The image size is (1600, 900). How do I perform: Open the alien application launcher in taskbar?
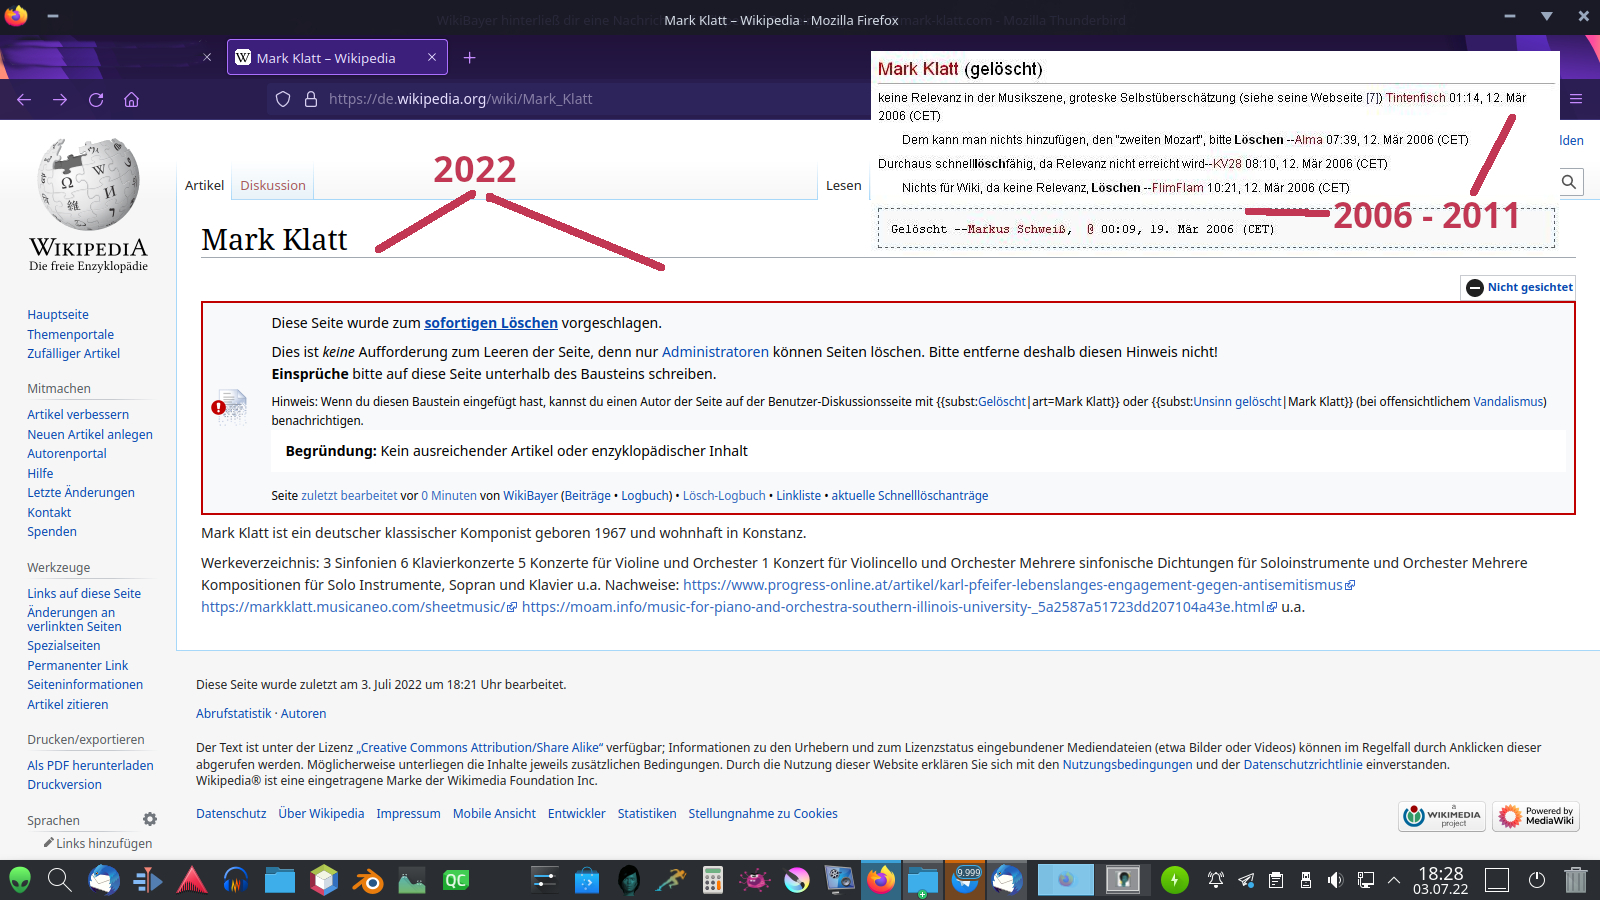[x=20, y=880]
